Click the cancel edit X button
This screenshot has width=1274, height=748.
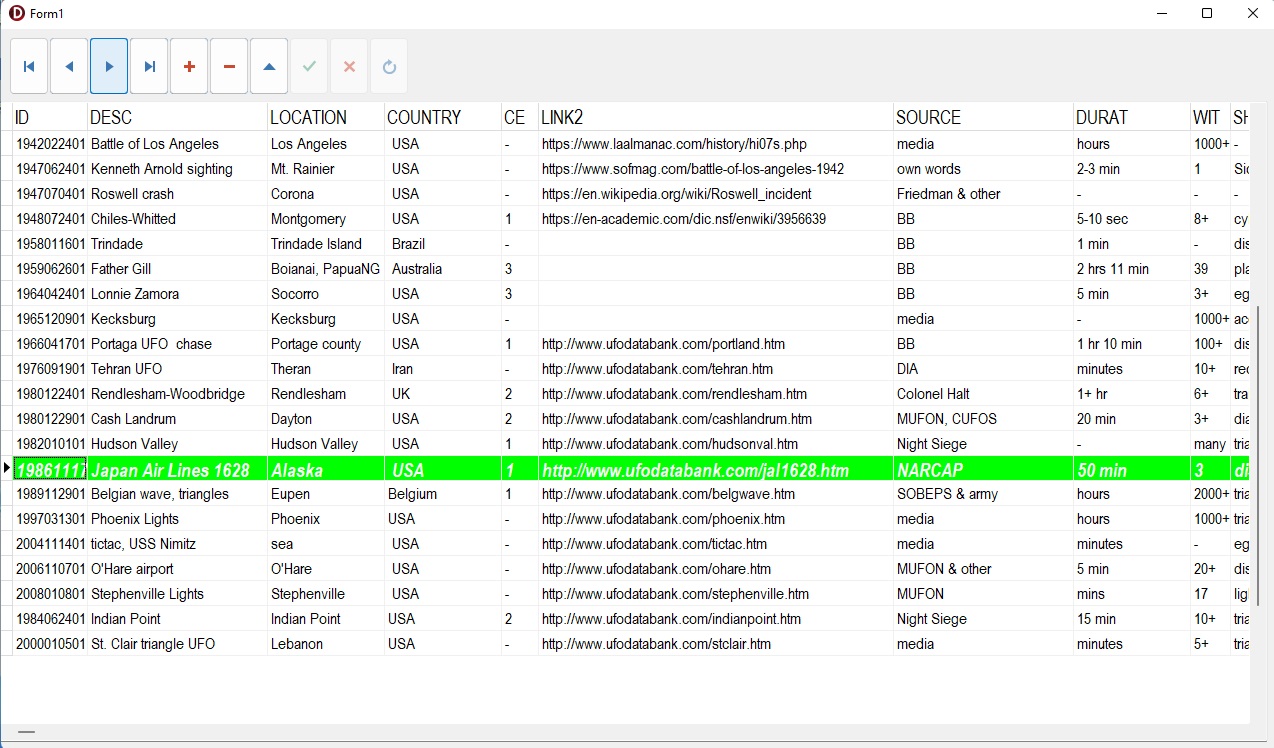(x=349, y=66)
